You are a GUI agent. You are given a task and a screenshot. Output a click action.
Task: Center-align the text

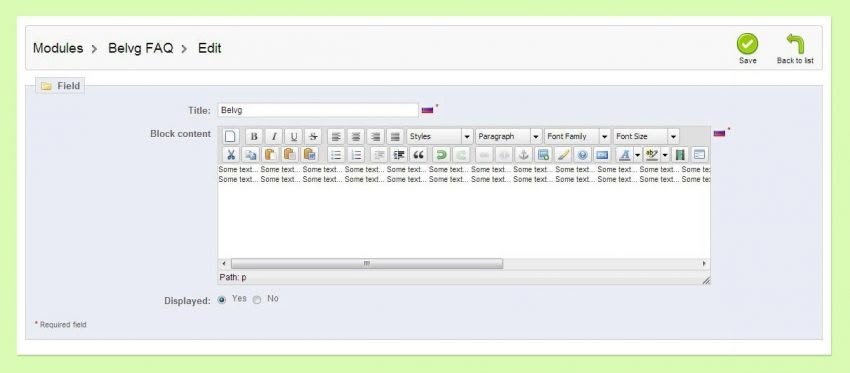coord(356,137)
